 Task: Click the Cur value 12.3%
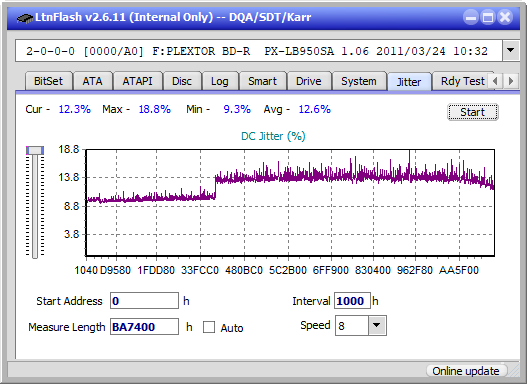(75, 109)
